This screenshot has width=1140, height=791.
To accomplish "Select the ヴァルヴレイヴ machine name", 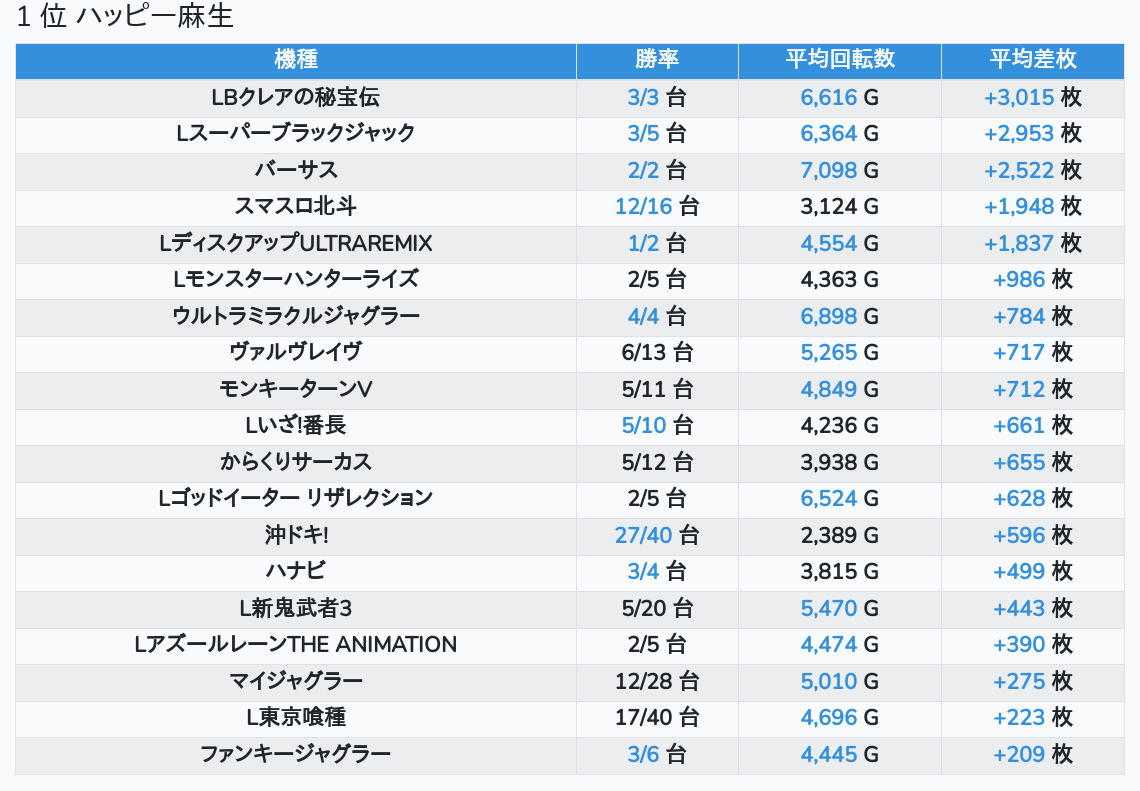I will [x=296, y=352].
